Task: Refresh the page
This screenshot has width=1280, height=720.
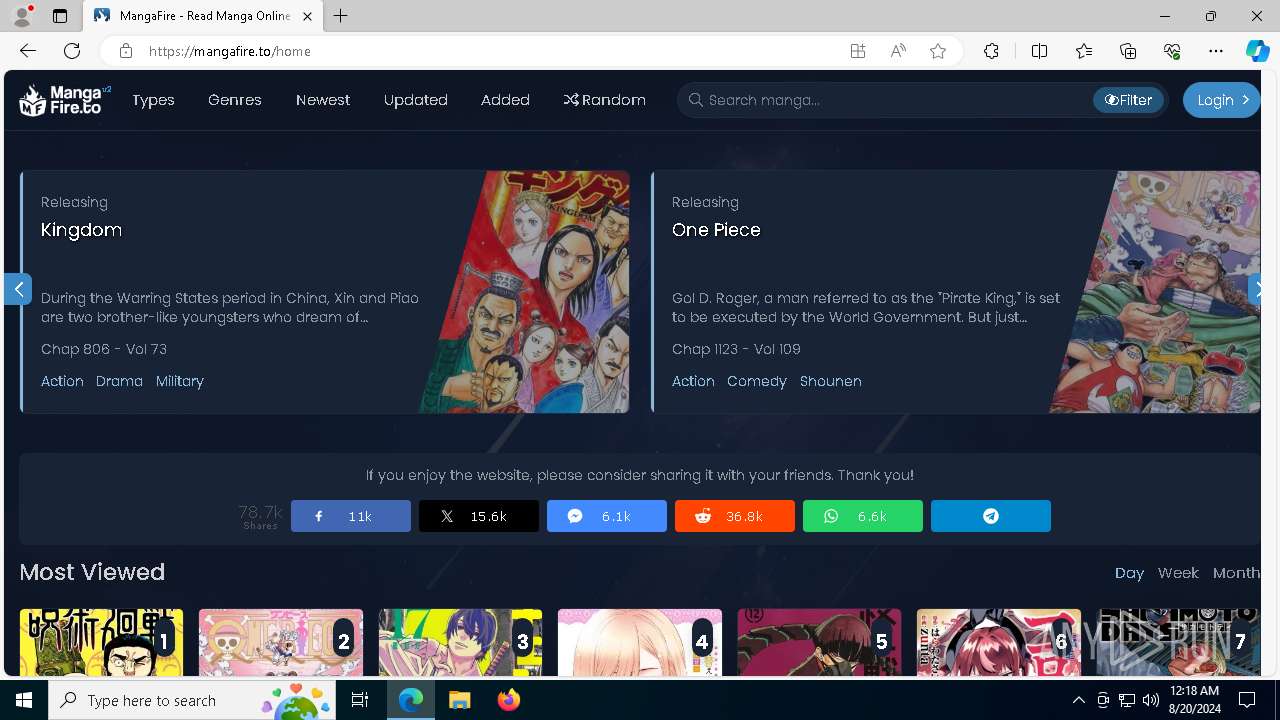Action: (x=72, y=51)
